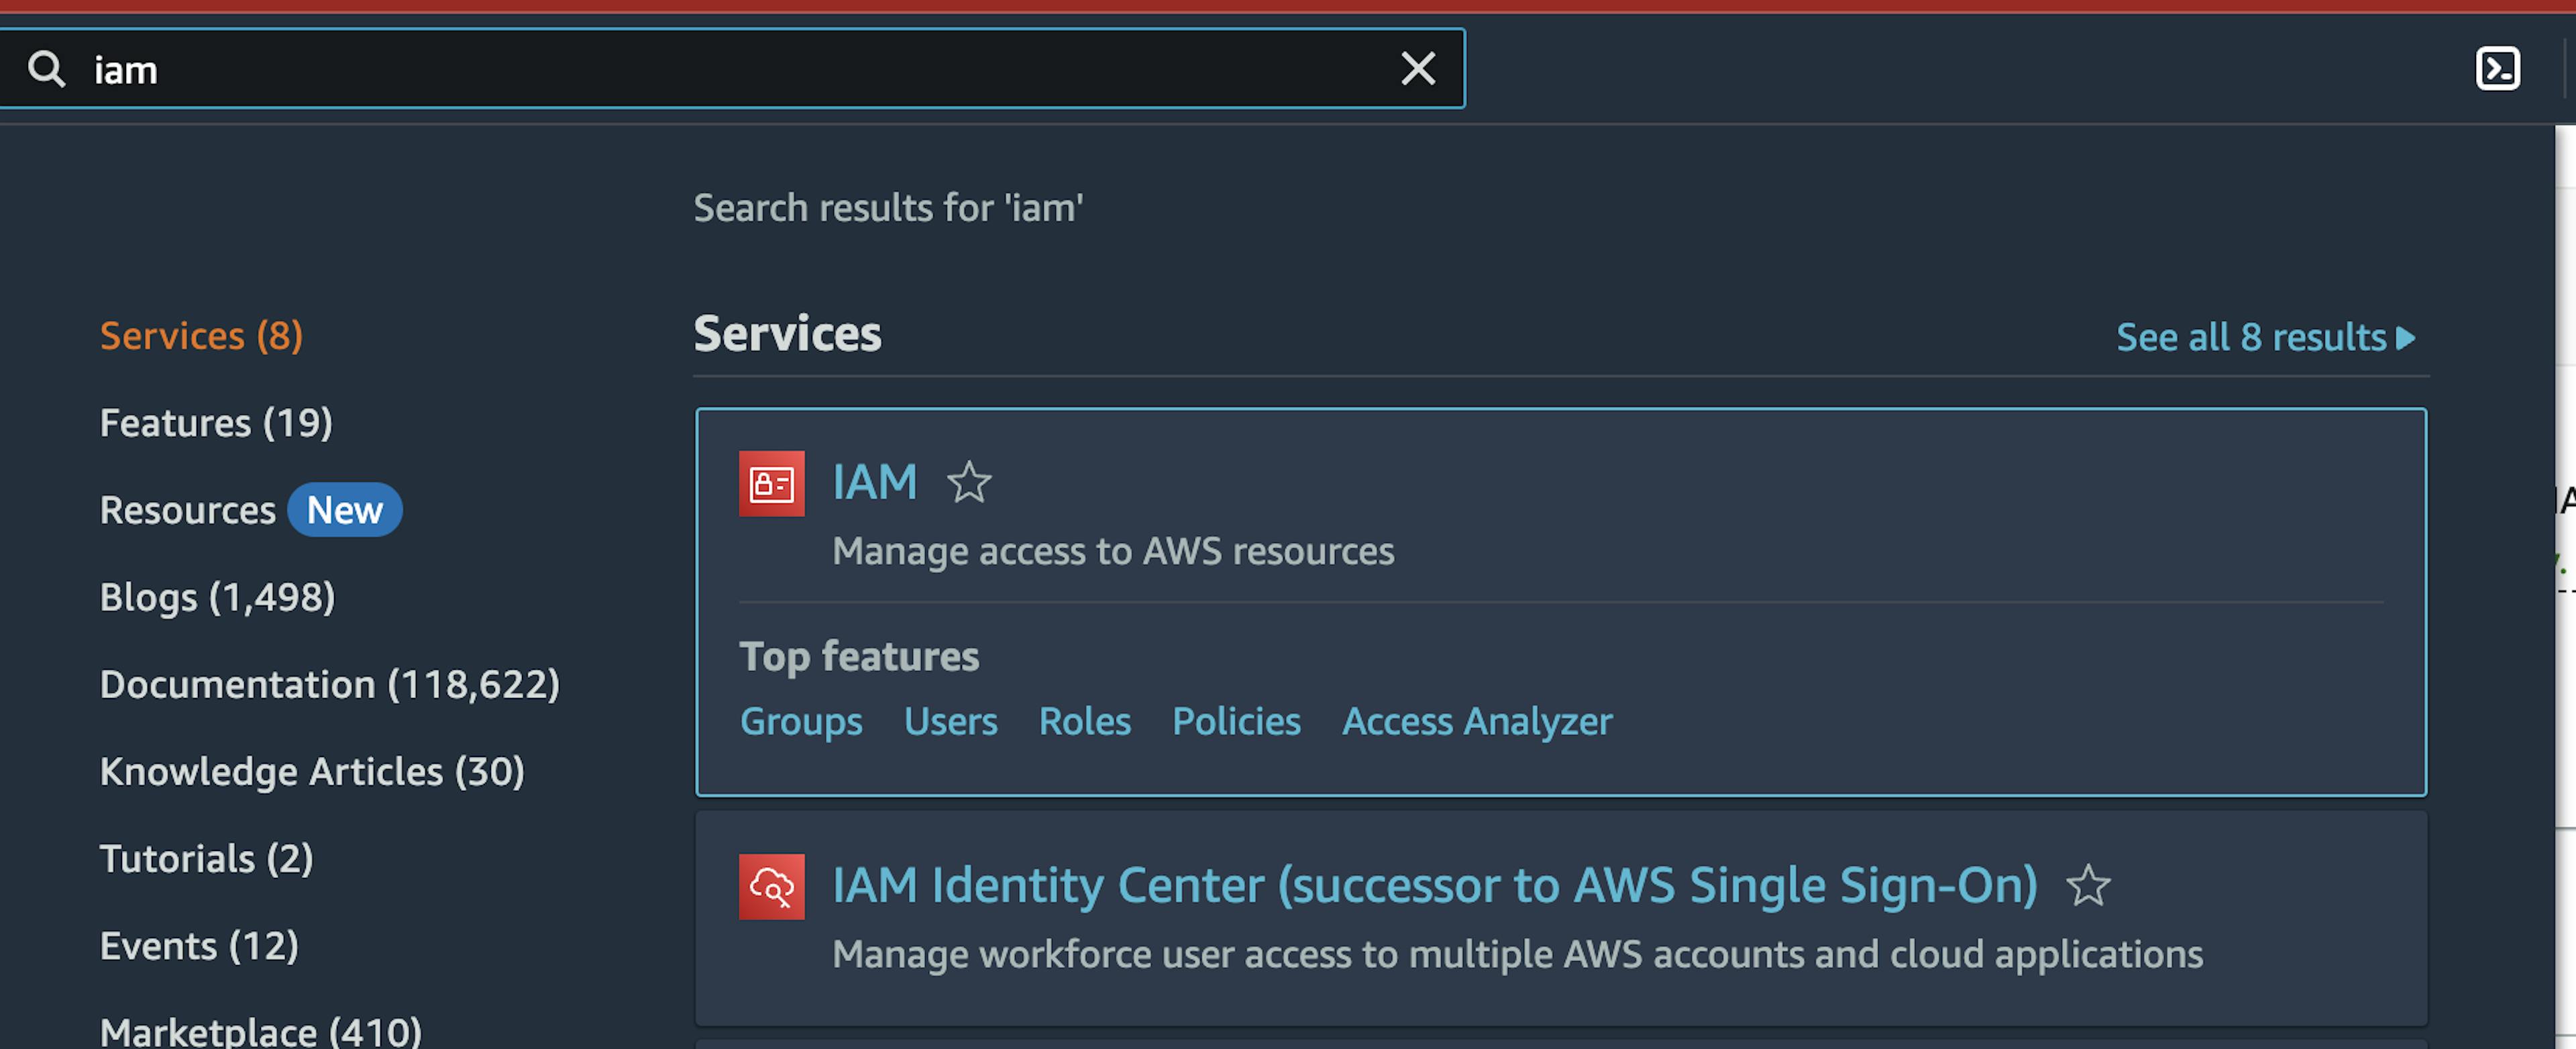The height and width of the screenshot is (1049, 2576).
Task: Click Tutorials results category
Action: (x=205, y=855)
